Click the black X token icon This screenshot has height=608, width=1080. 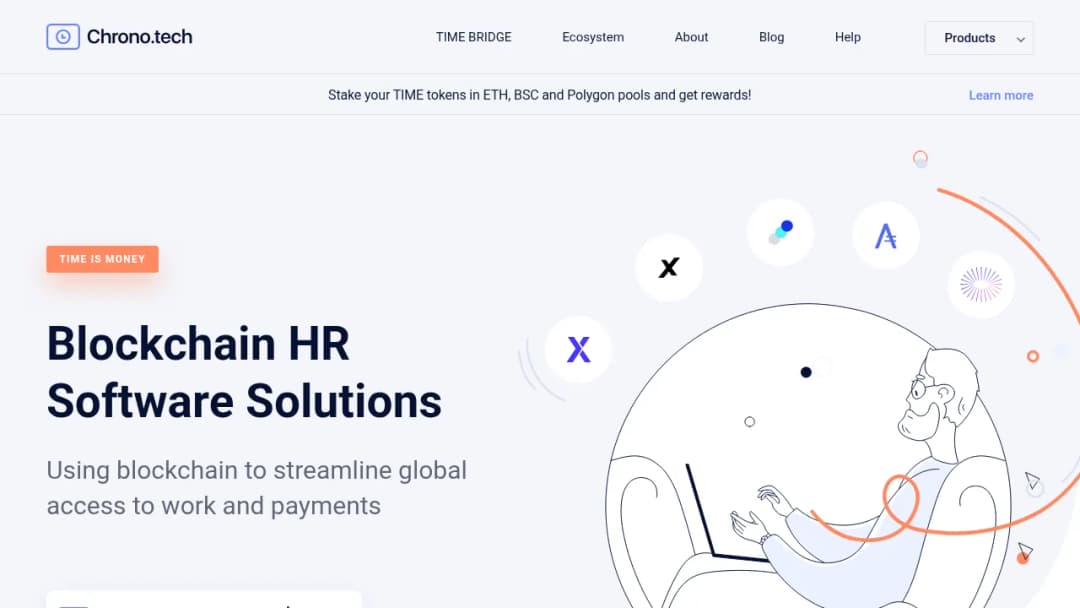tap(669, 267)
